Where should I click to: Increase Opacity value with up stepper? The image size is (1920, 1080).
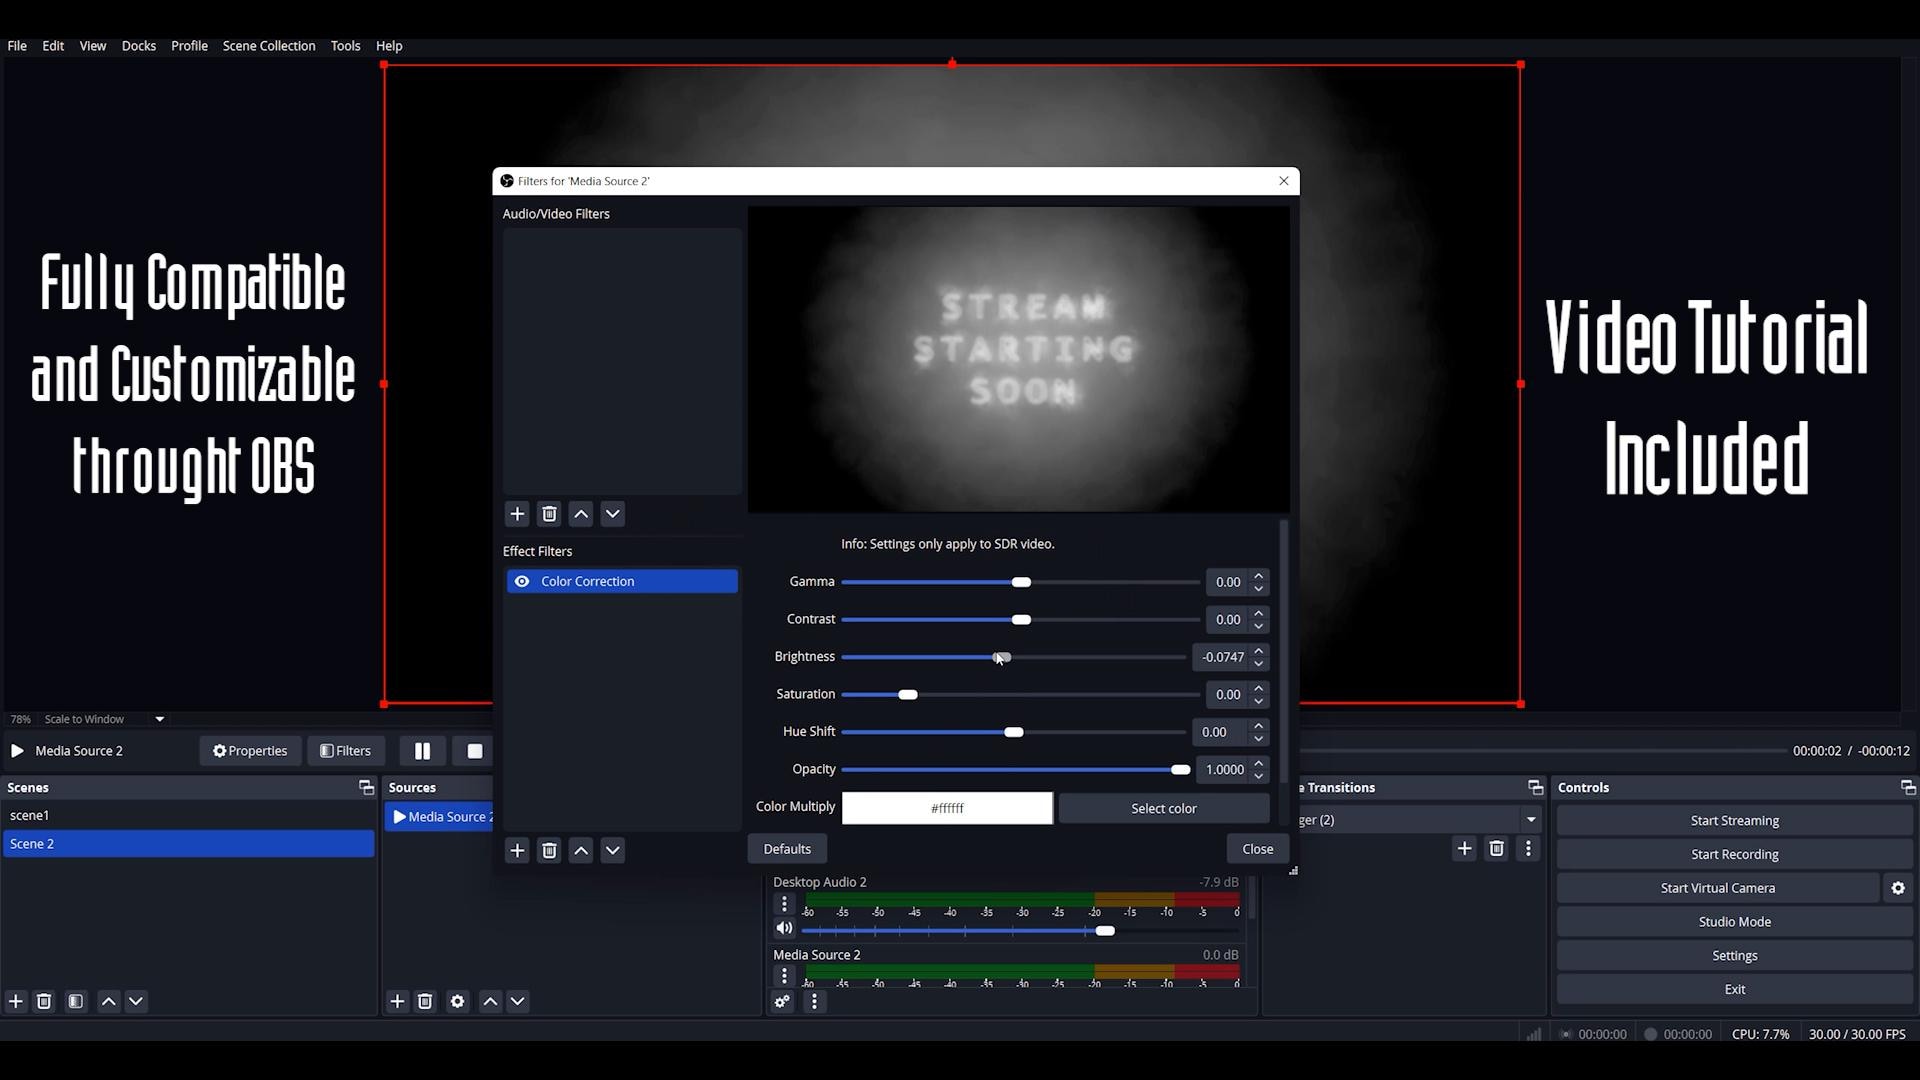click(1259, 764)
